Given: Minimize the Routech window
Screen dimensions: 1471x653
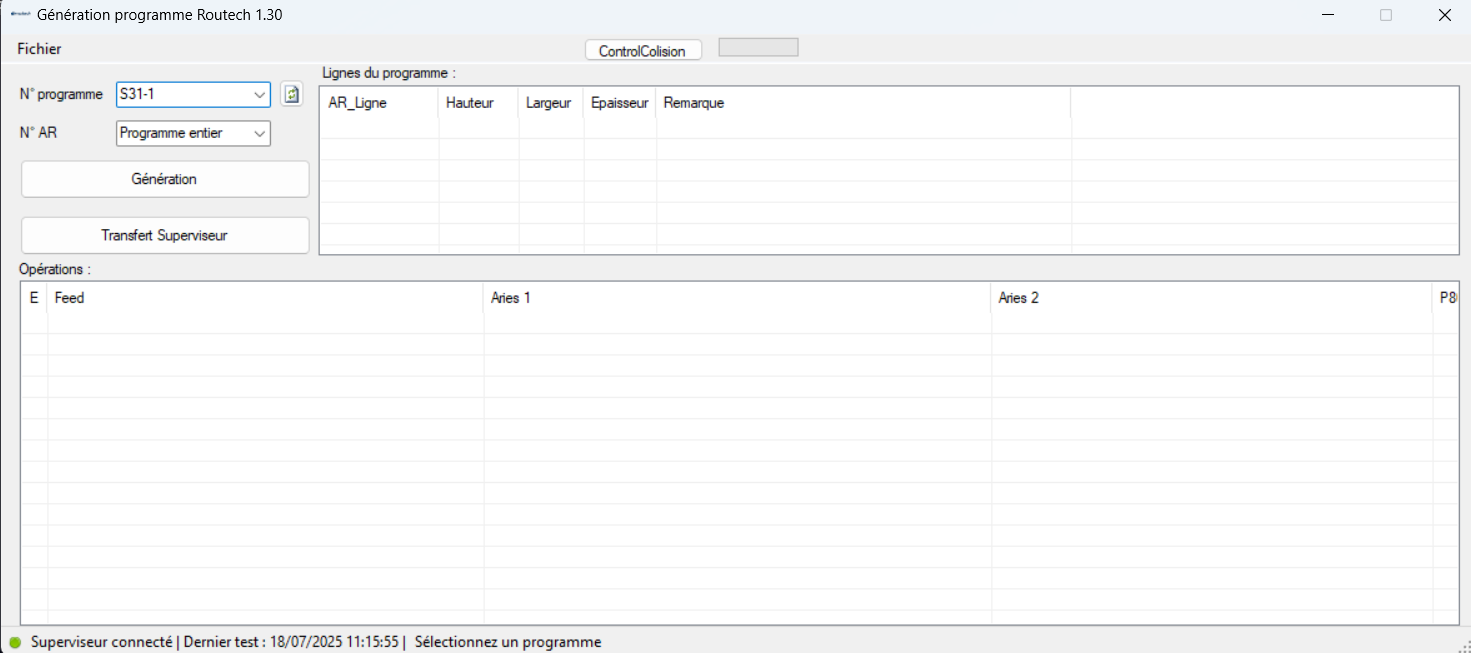Looking at the screenshot, I should coord(1328,15).
